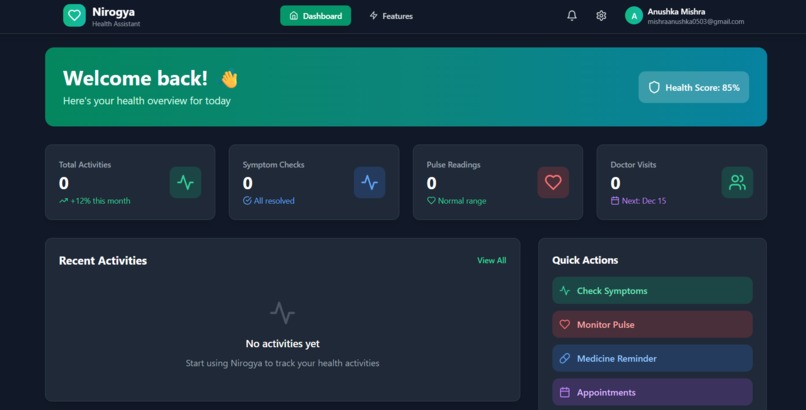Click the heart icon in Monitor Pulse
The height and width of the screenshot is (410, 806).
coord(564,325)
